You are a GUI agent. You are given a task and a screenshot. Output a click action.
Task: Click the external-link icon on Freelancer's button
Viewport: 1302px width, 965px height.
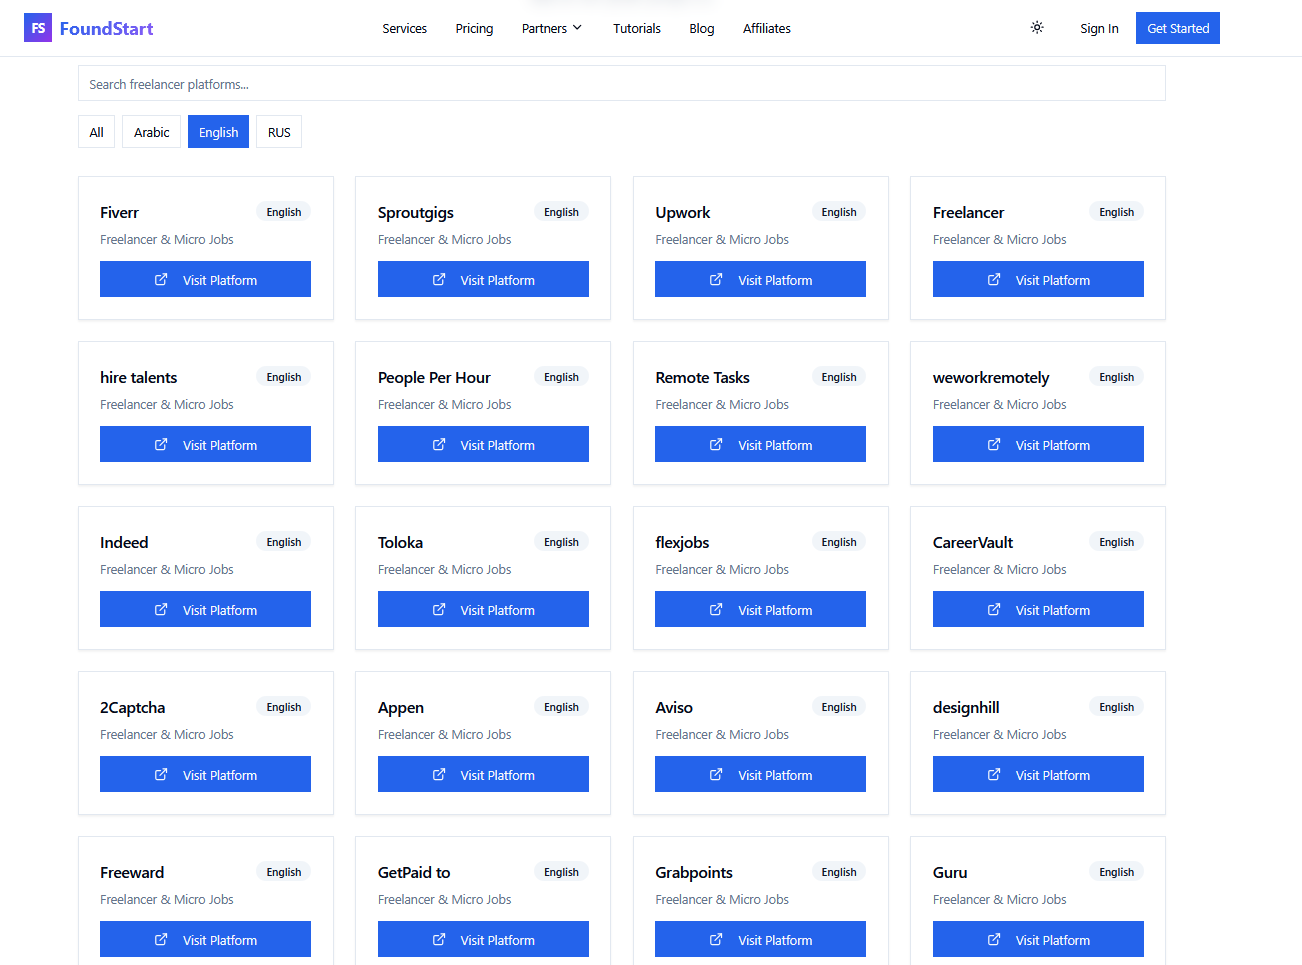(x=994, y=279)
